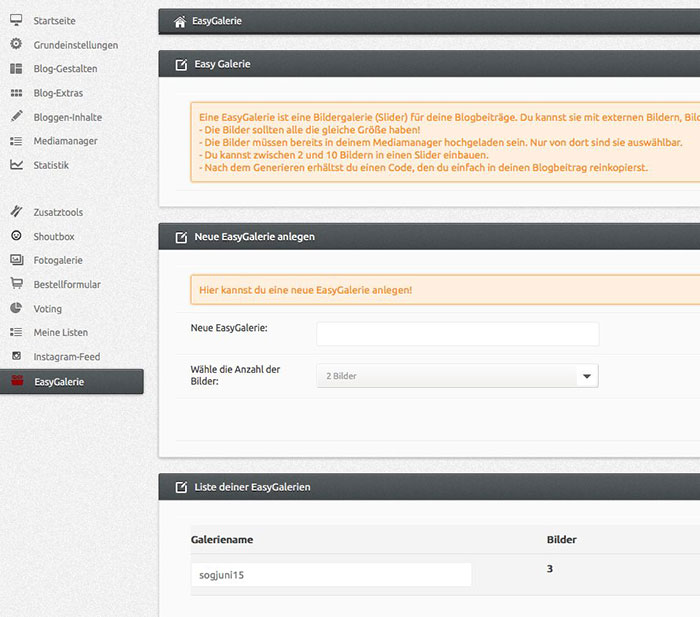The height and width of the screenshot is (617, 700).
Task: Click the red EasyGalerie sidebar icon
Action: pos(17,381)
